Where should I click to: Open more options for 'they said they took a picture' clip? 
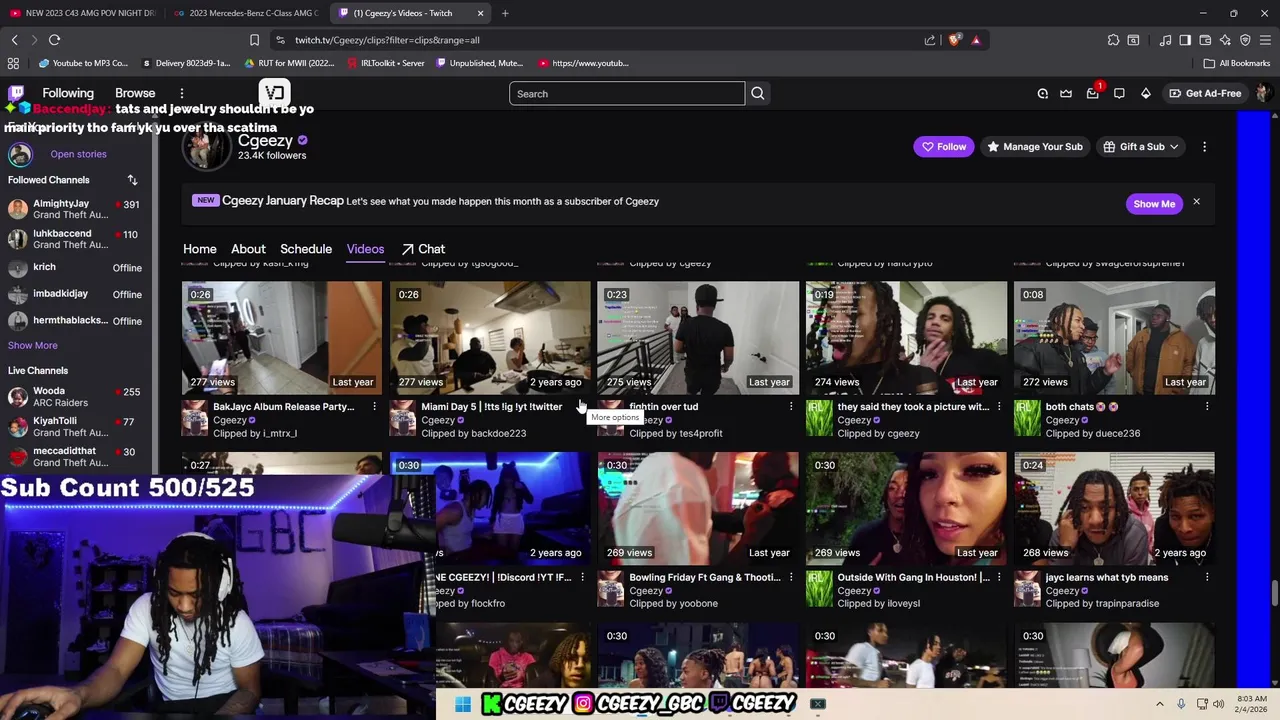point(998,407)
